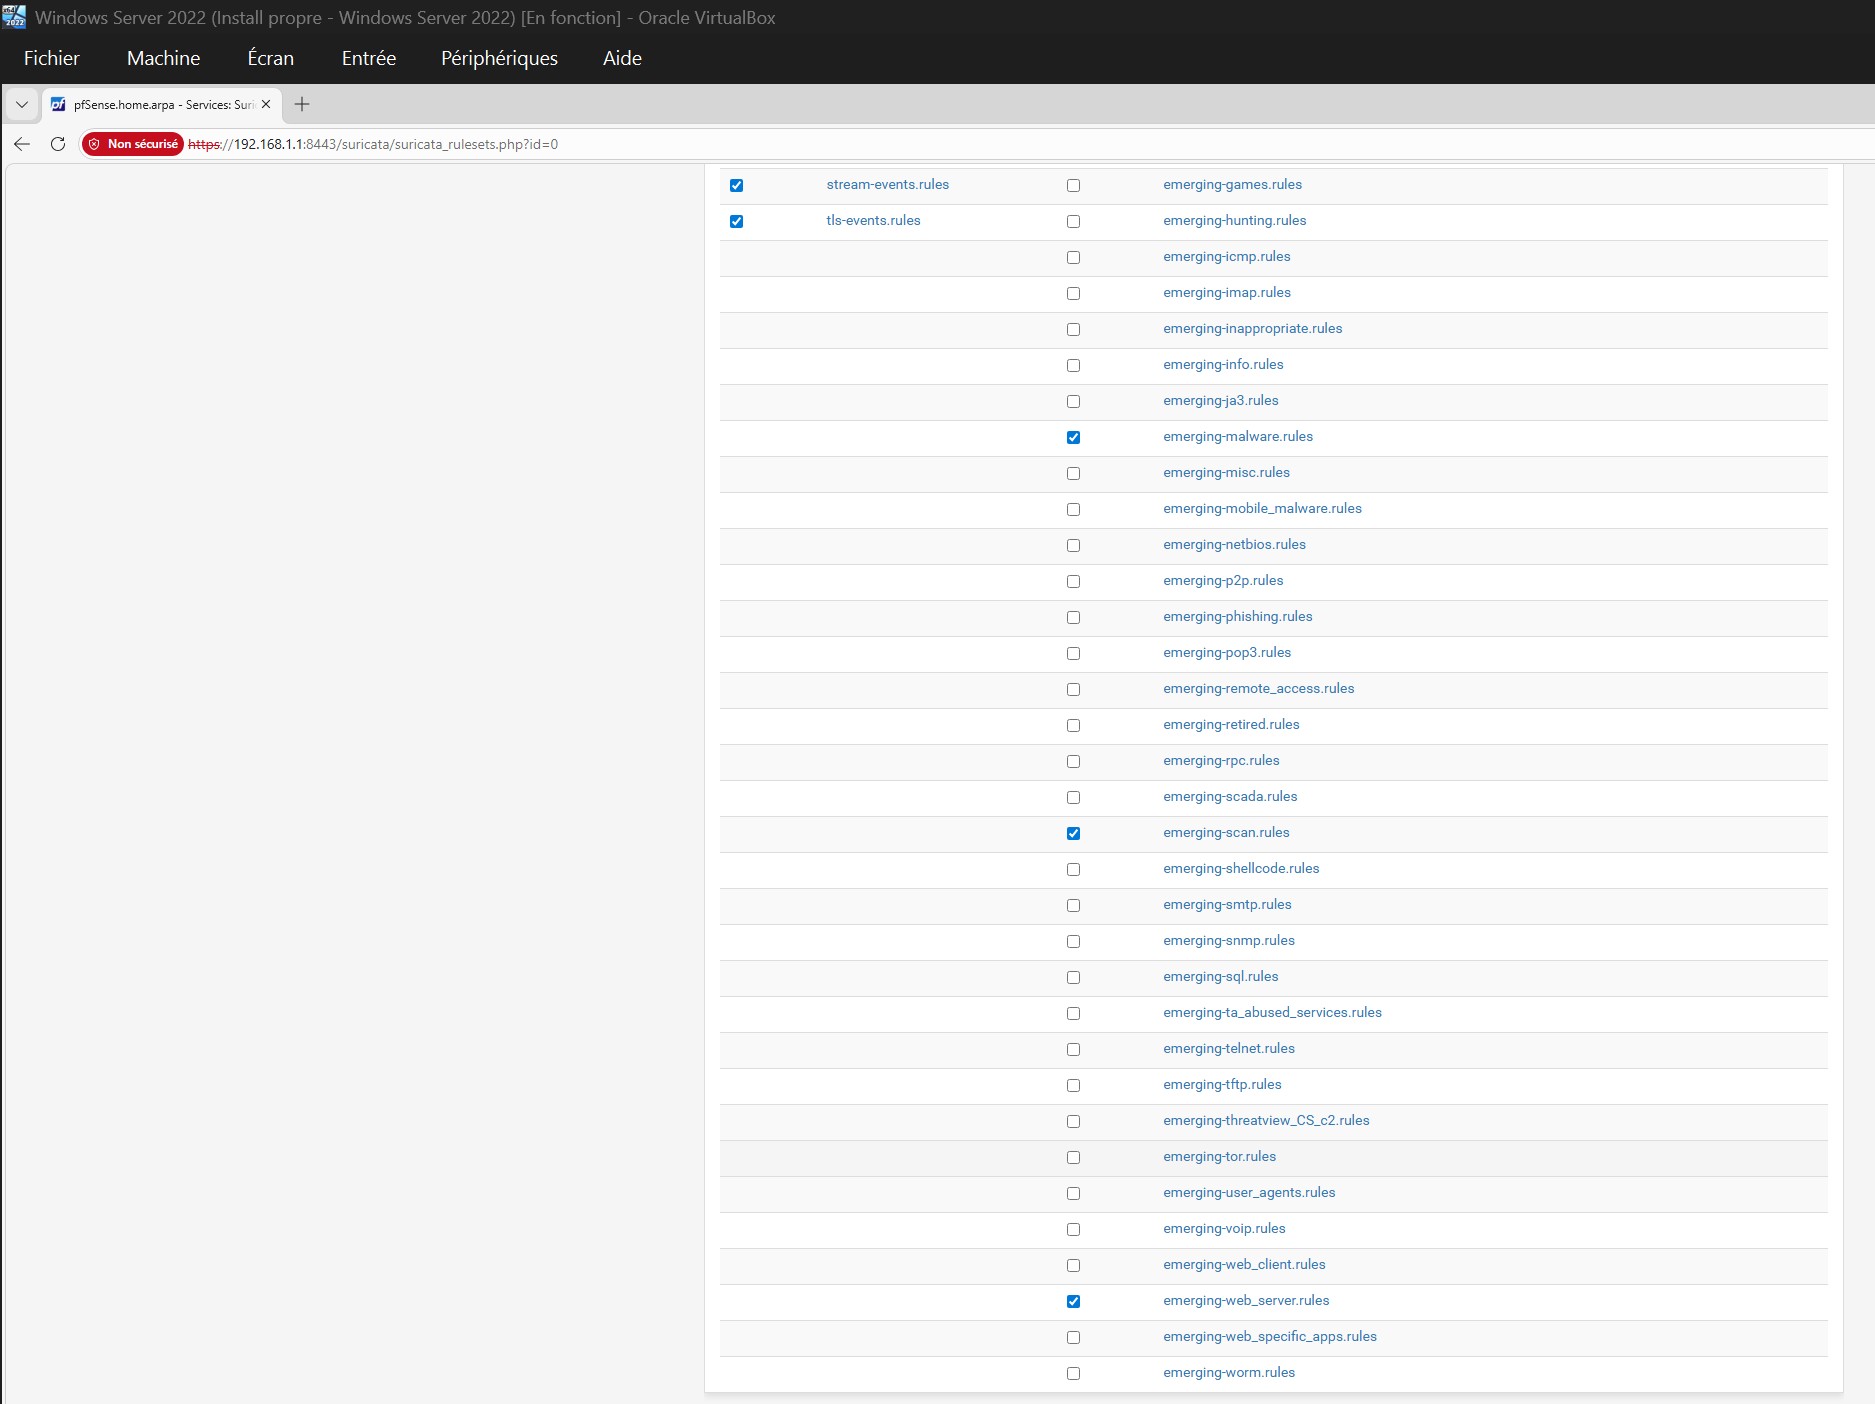Tick the emerging-tor.rules checkbox
This screenshot has height=1404, width=1875.
click(1074, 1157)
